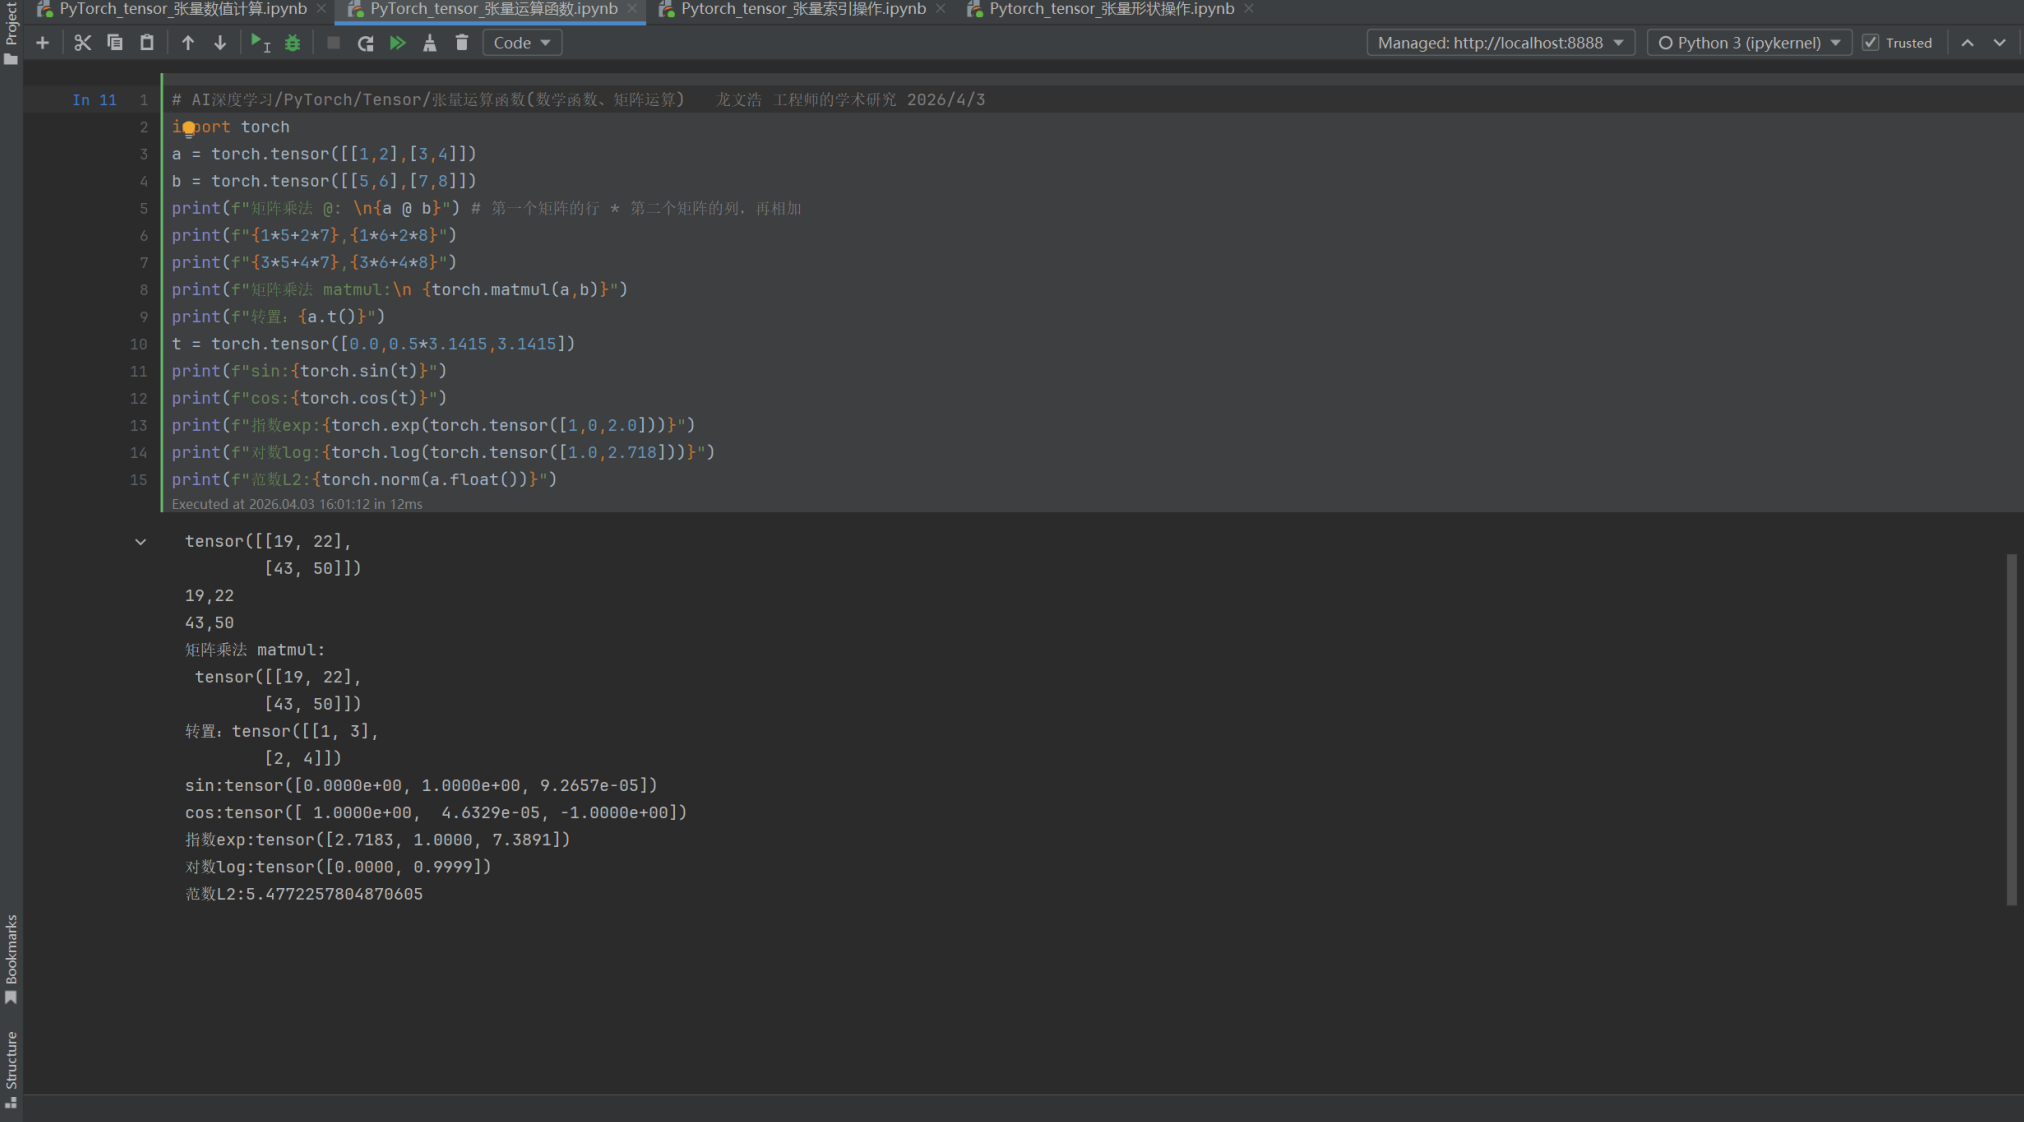The width and height of the screenshot is (2024, 1122).
Task: Open the Python 3 (ipykernel) kernel dropdown
Action: (1749, 43)
